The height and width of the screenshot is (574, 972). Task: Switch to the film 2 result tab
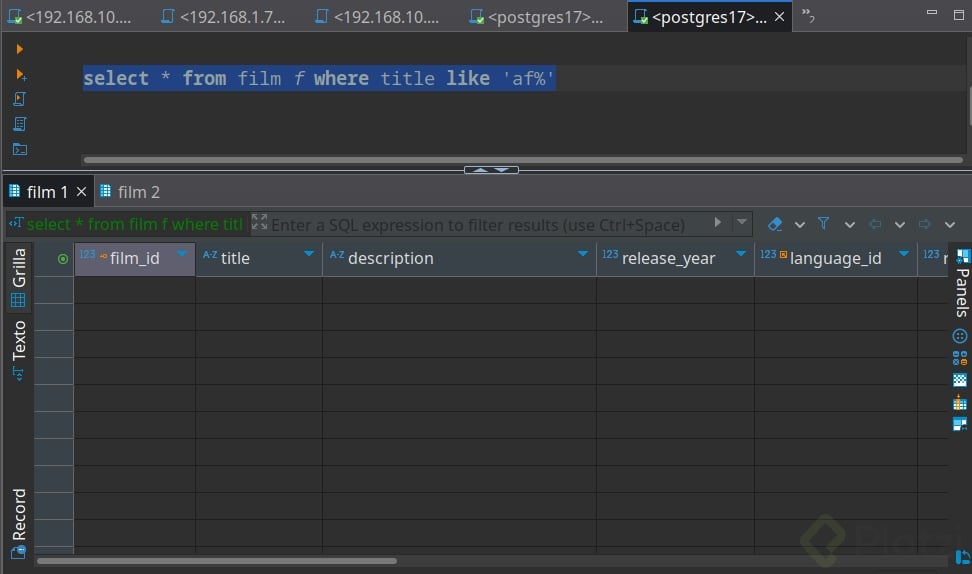tap(130, 192)
